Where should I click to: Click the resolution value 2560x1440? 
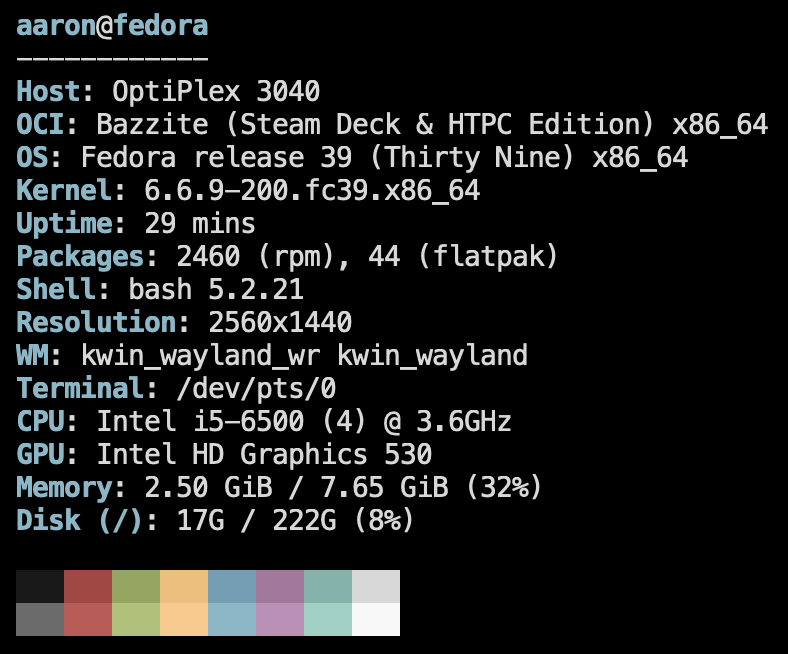pyautogui.click(x=280, y=323)
